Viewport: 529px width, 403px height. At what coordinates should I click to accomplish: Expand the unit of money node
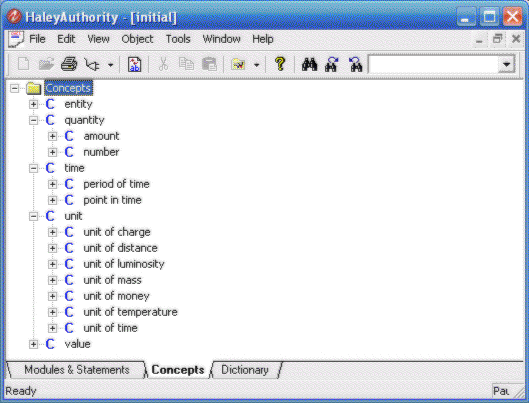[52, 296]
